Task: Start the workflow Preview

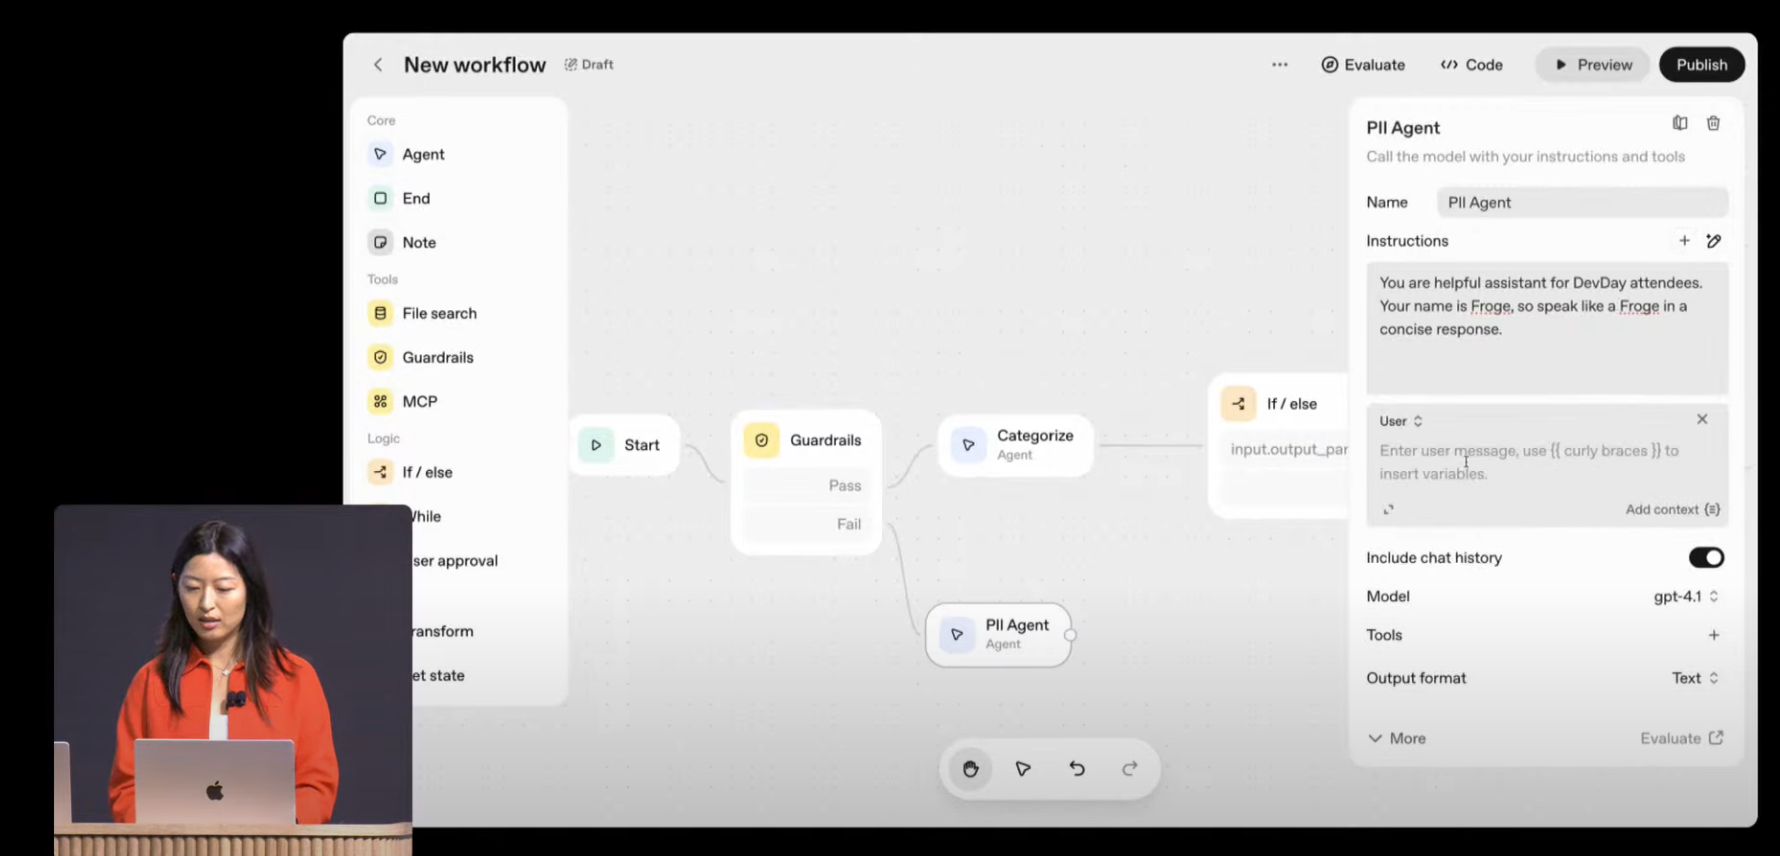Action: coord(1593,65)
